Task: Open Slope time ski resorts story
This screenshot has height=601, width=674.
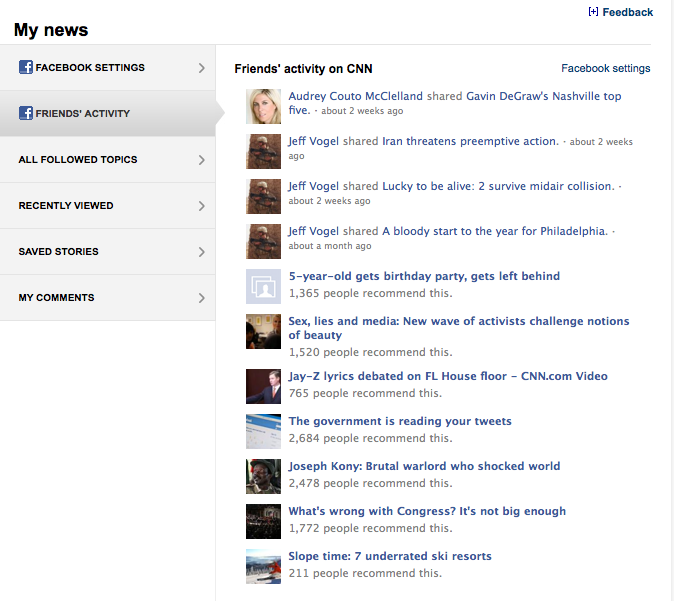Action: point(390,556)
